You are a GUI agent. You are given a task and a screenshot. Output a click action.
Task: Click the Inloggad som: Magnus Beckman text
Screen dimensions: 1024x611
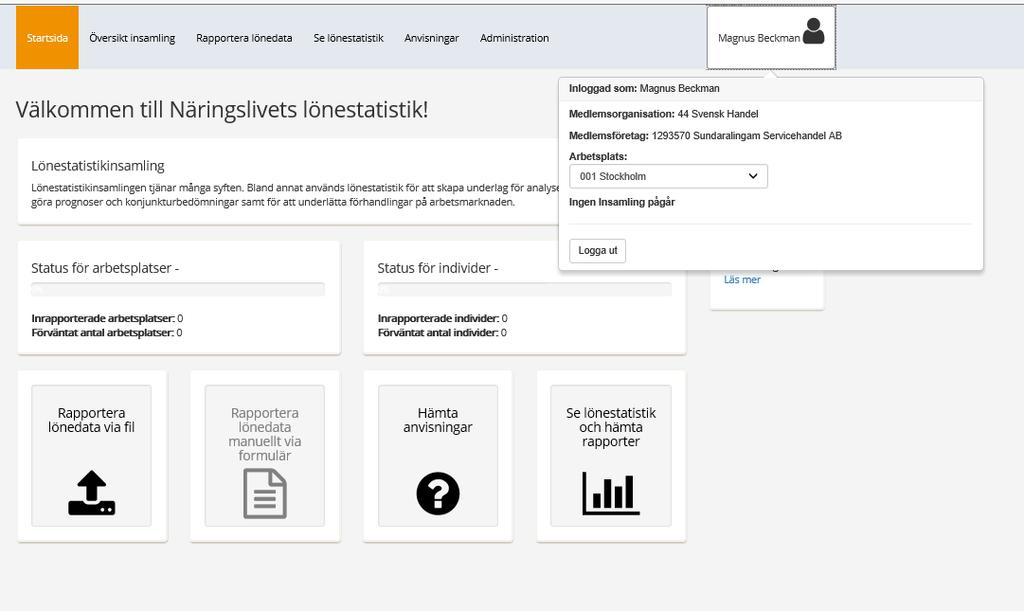pos(644,88)
